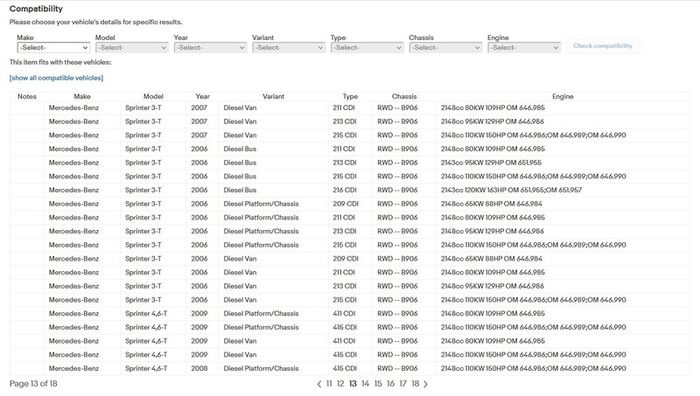Go to page 17
The width and height of the screenshot is (700, 396).
point(403,383)
